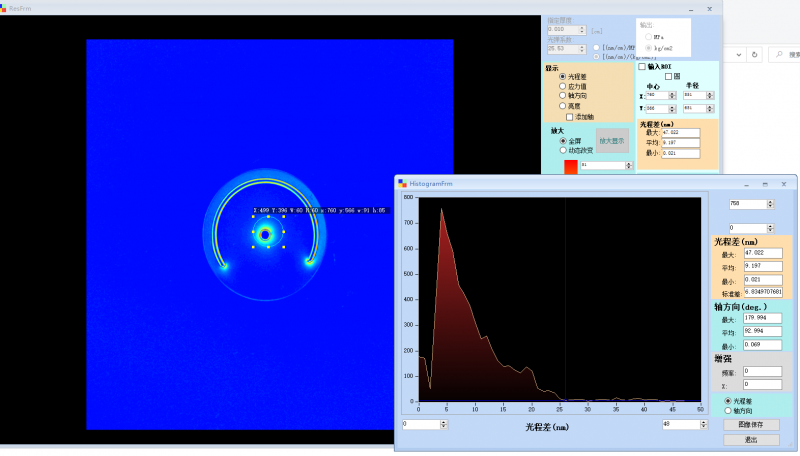Click the HistogramFrm window icon
The width and height of the screenshot is (800, 456).
point(402,183)
